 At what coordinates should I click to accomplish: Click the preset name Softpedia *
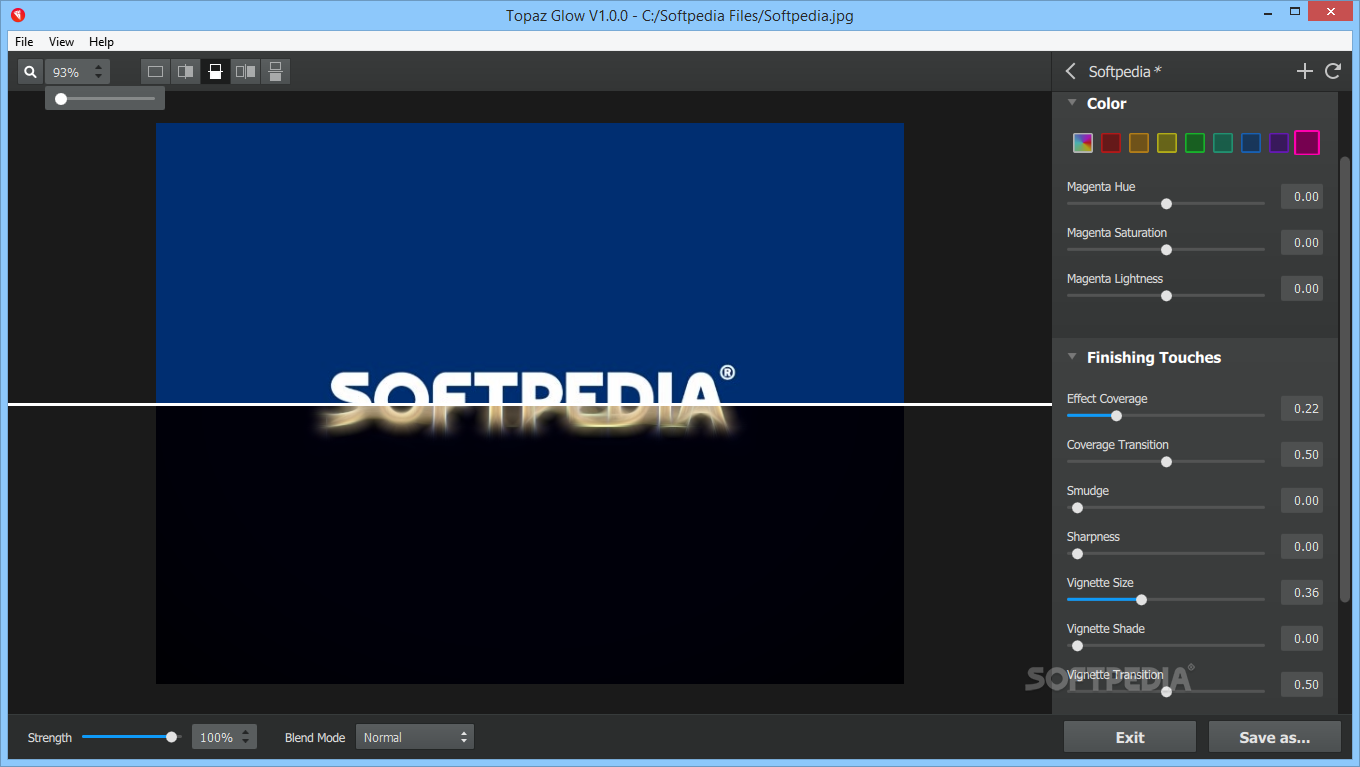(1125, 72)
